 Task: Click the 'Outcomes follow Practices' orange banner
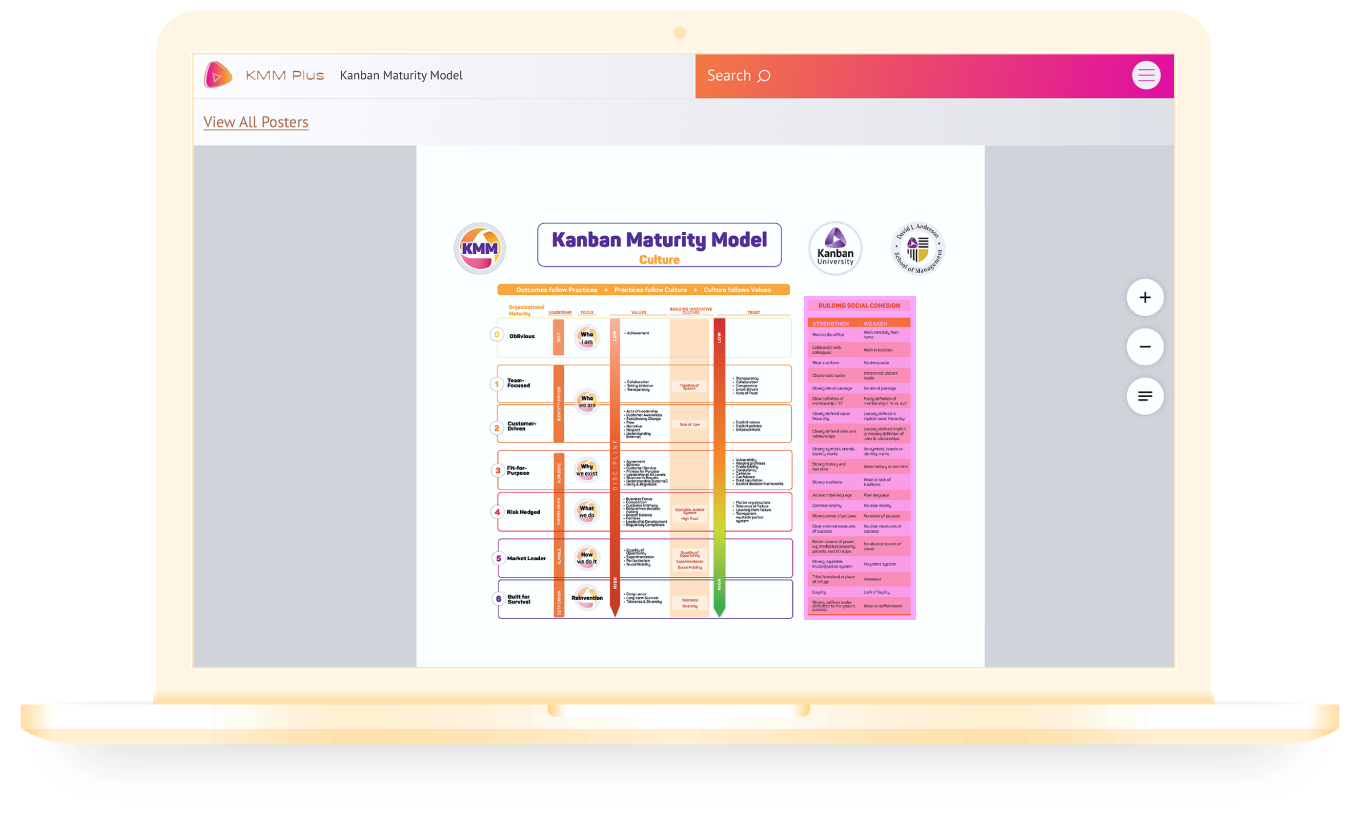coord(644,290)
